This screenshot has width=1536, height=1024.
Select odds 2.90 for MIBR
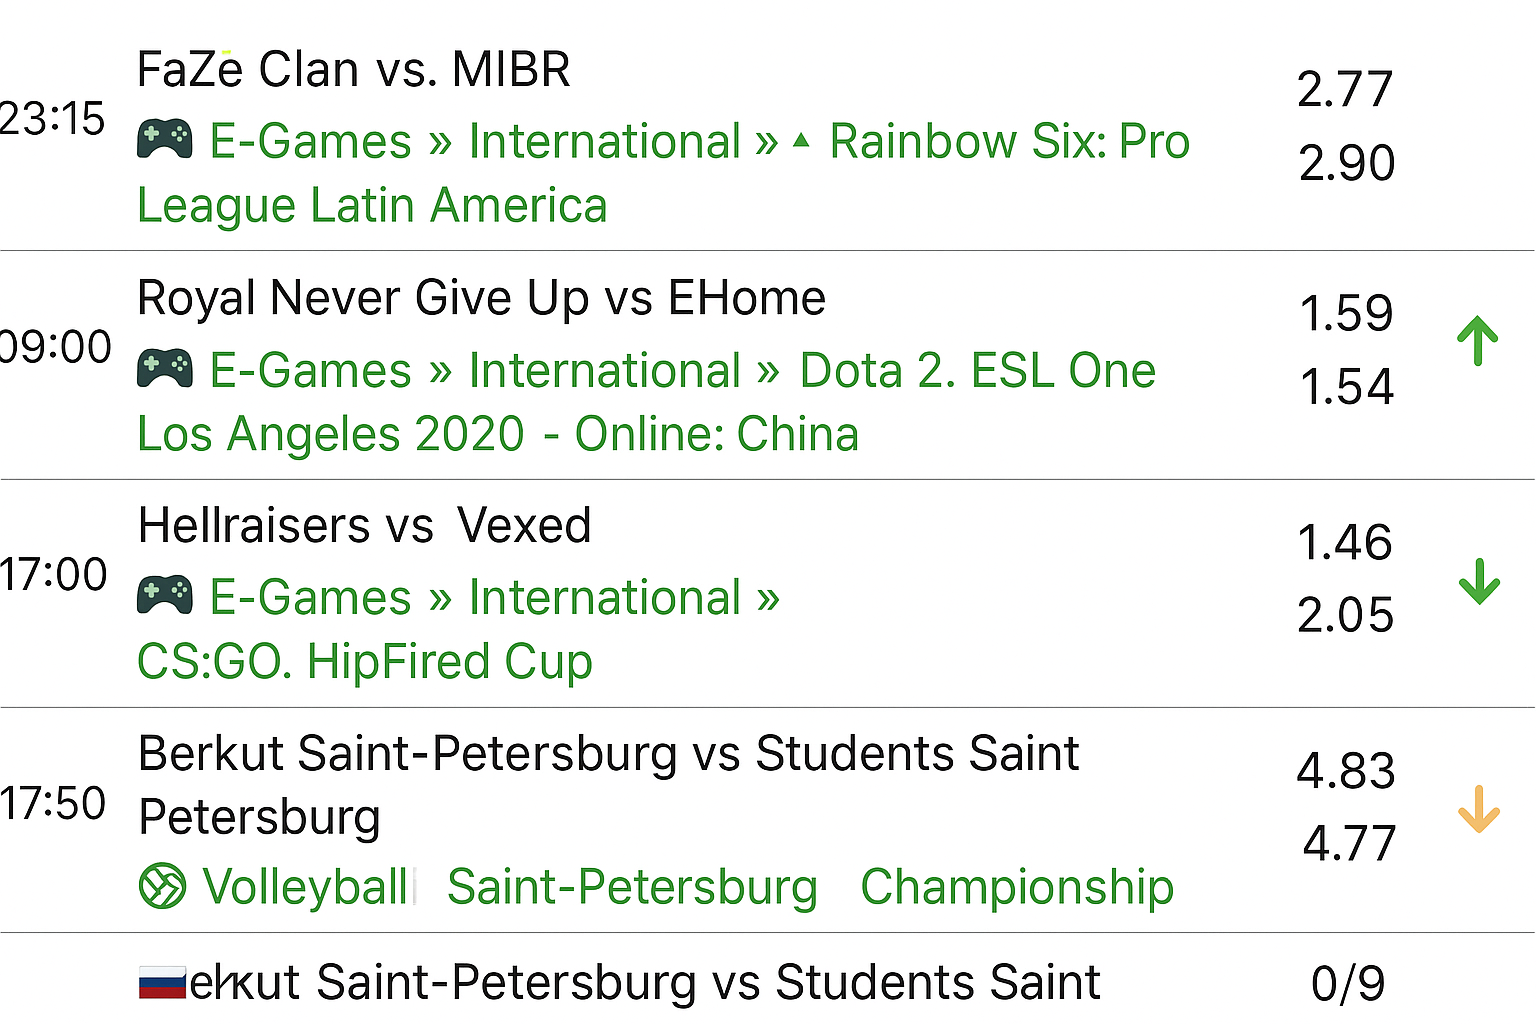[x=1346, y=163]
